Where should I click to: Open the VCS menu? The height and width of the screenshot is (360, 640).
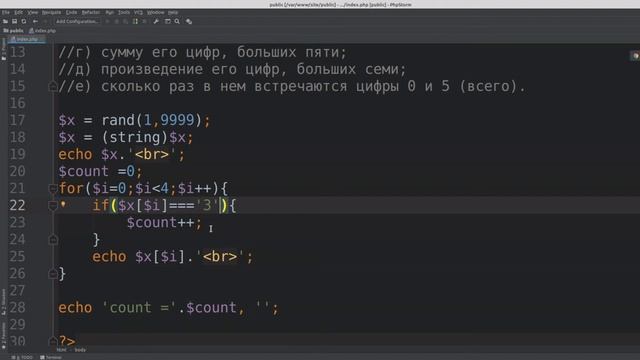[x=138, y=13]
